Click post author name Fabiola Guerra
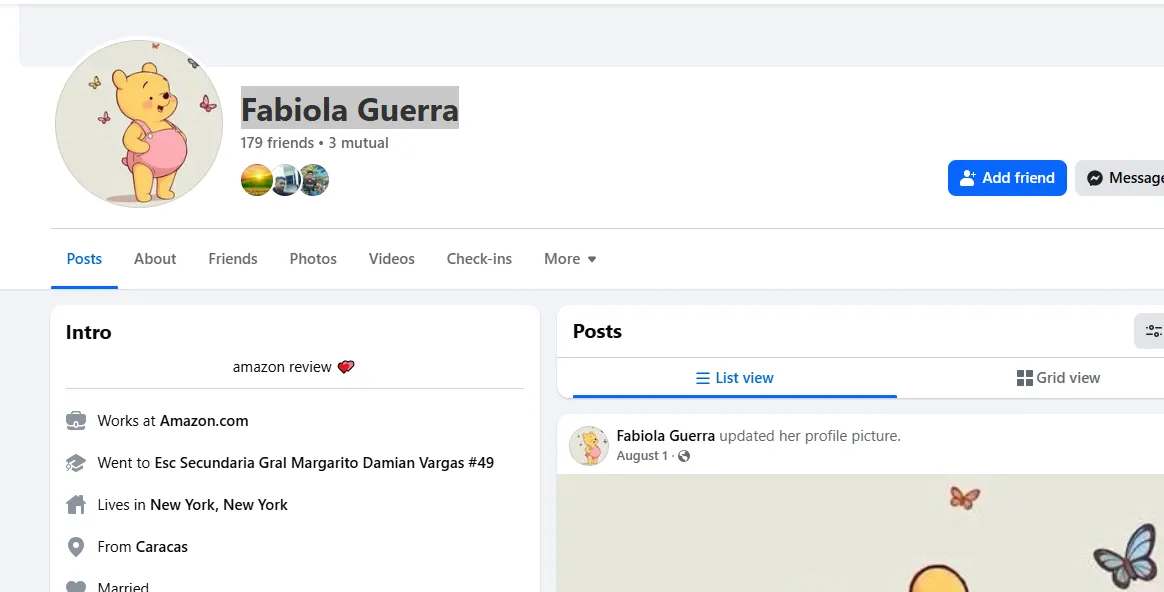1164x592 pixels. point(665,436)
